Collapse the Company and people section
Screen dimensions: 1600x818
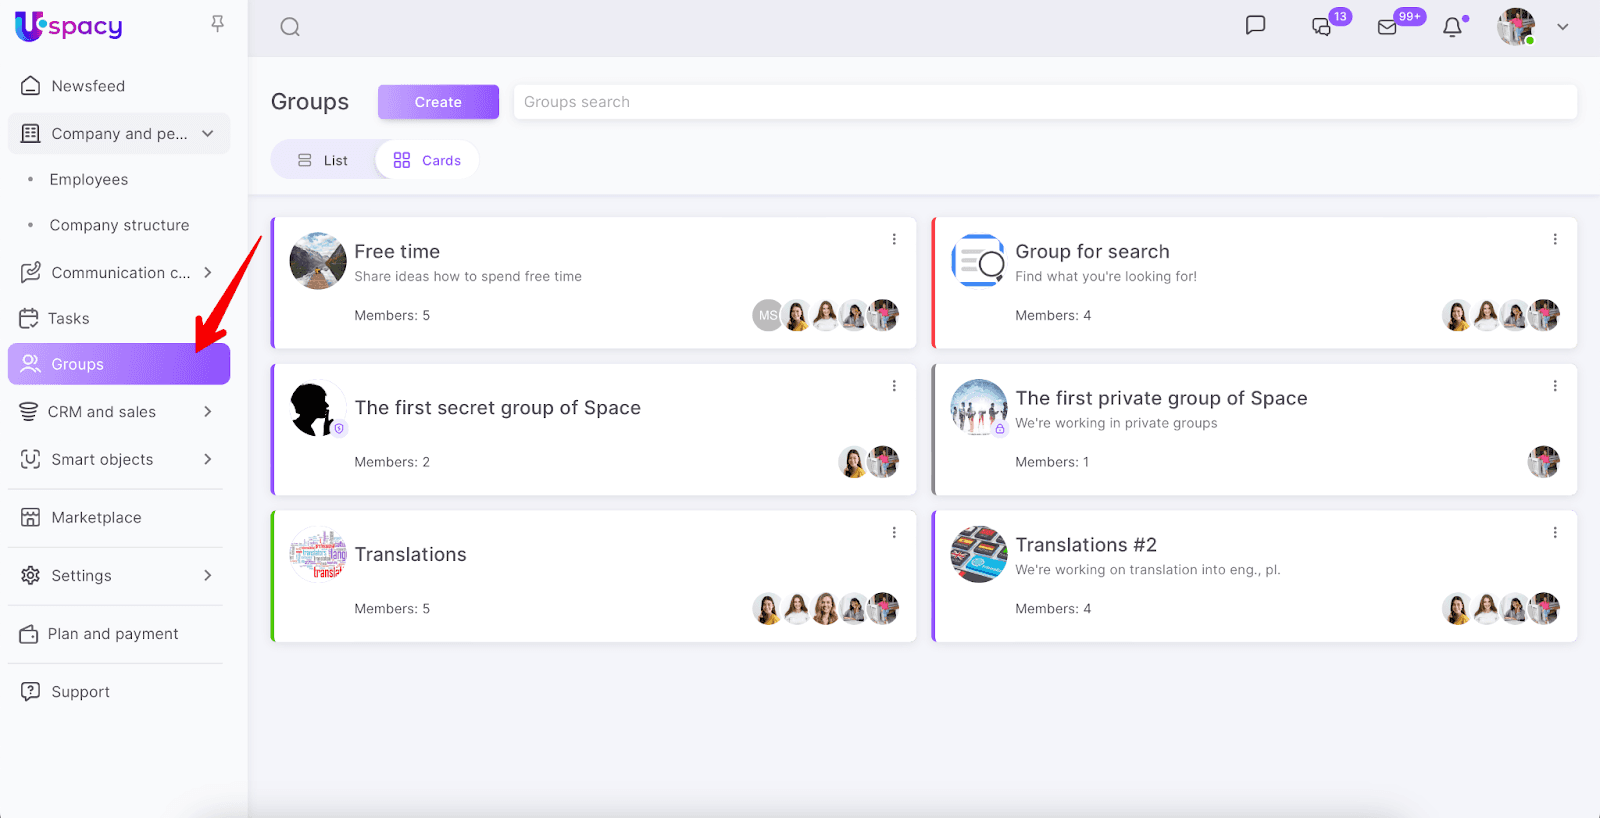(208, 134)
